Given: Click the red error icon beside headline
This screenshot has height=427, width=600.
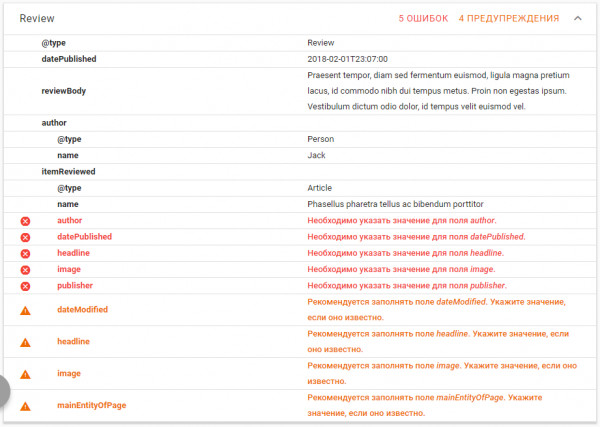Looking at the screenshot, I should pos(25,254).
